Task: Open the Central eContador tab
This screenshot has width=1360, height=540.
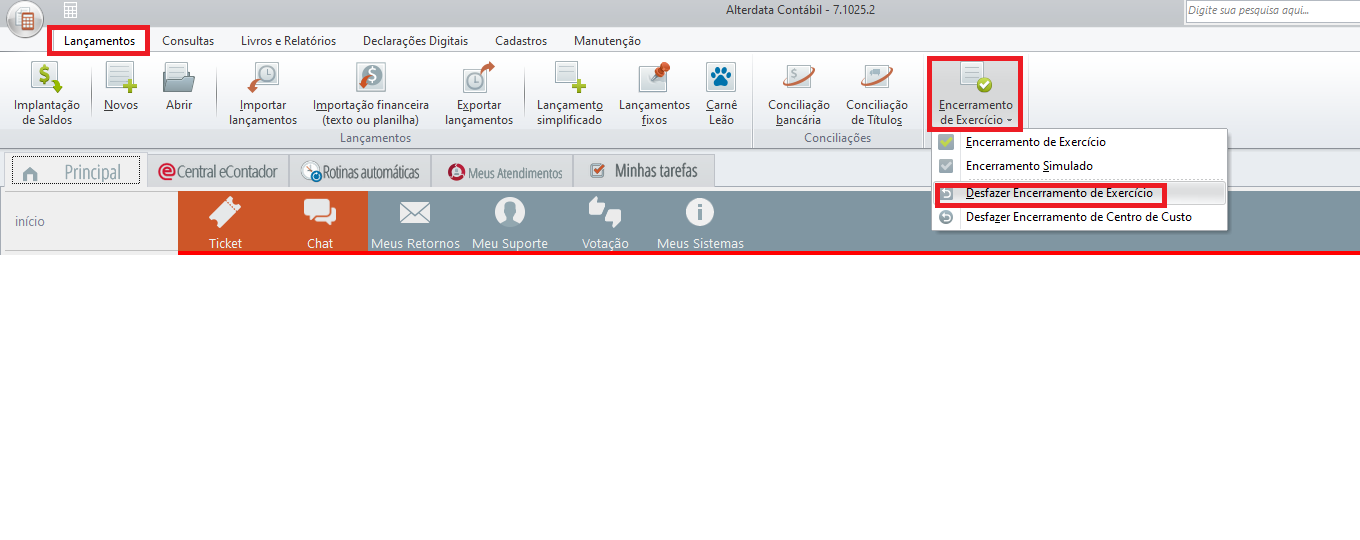Action: 218,172
